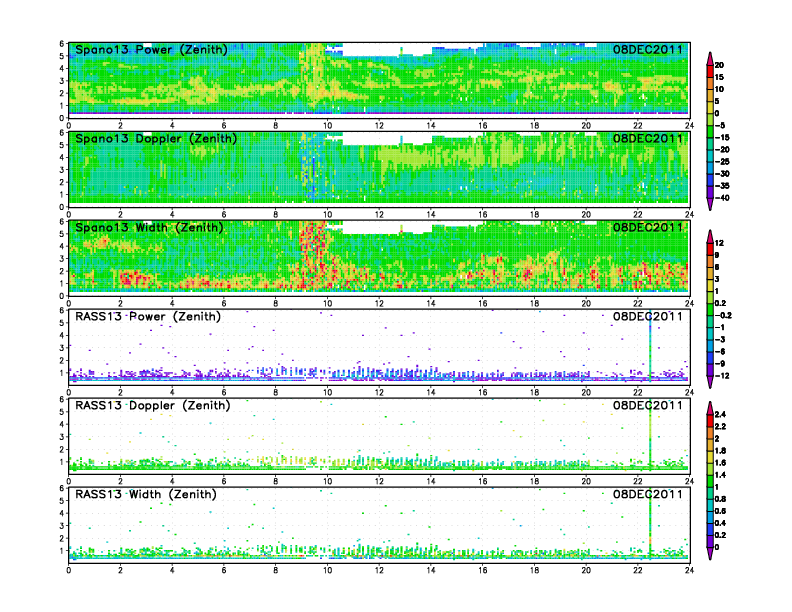Click the 08DEC2011 date in Spano13 Power panel

tap(648, 50)
